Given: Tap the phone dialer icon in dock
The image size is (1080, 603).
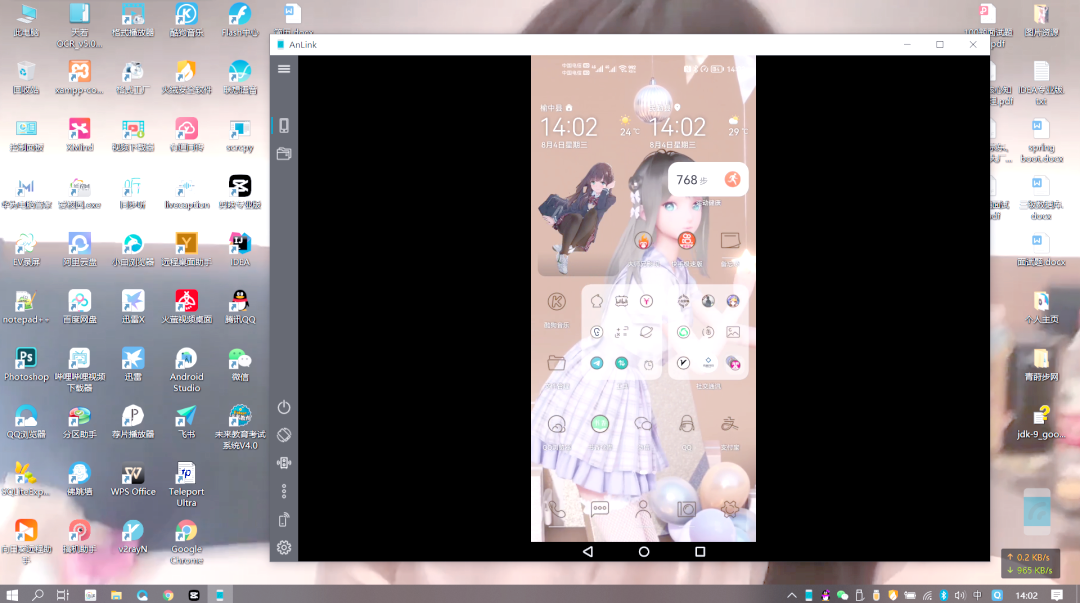Looking at the screenshot, I should pos(557,509).
